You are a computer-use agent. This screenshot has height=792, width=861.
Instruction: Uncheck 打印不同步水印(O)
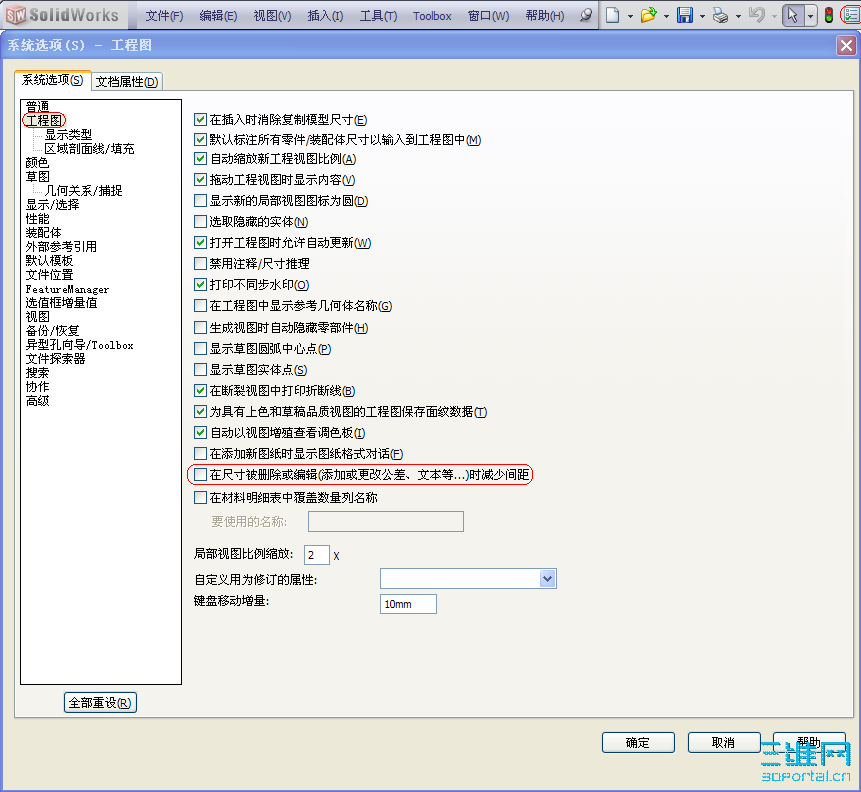pyautogui.click(x=200, y=285)
